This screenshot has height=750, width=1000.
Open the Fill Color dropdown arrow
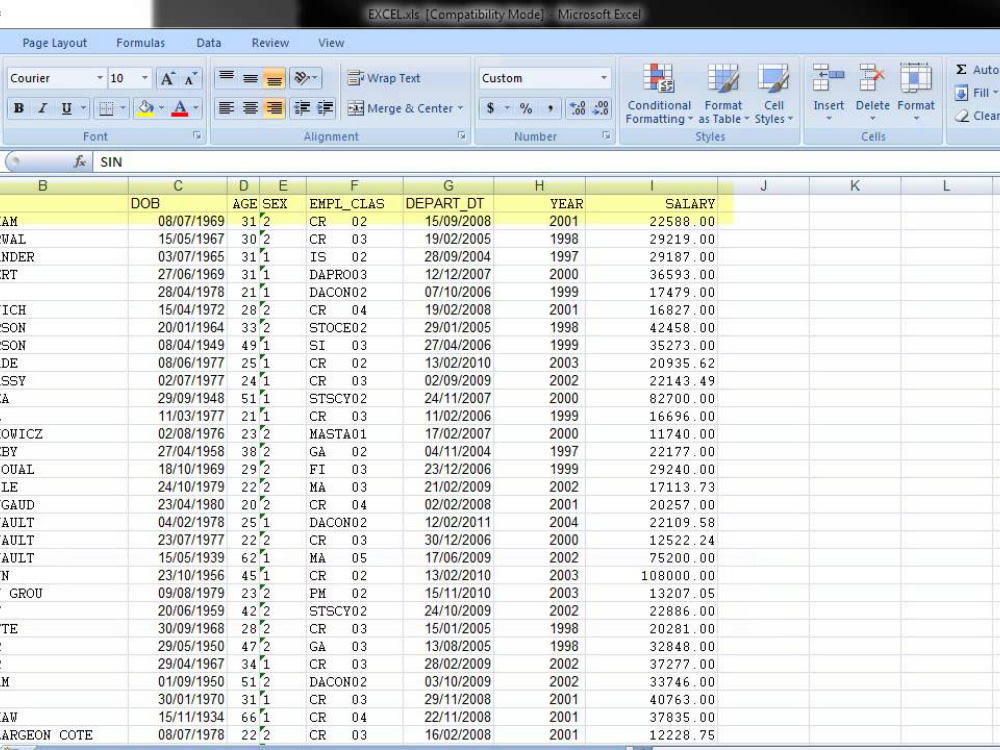(x=161, y=108)
